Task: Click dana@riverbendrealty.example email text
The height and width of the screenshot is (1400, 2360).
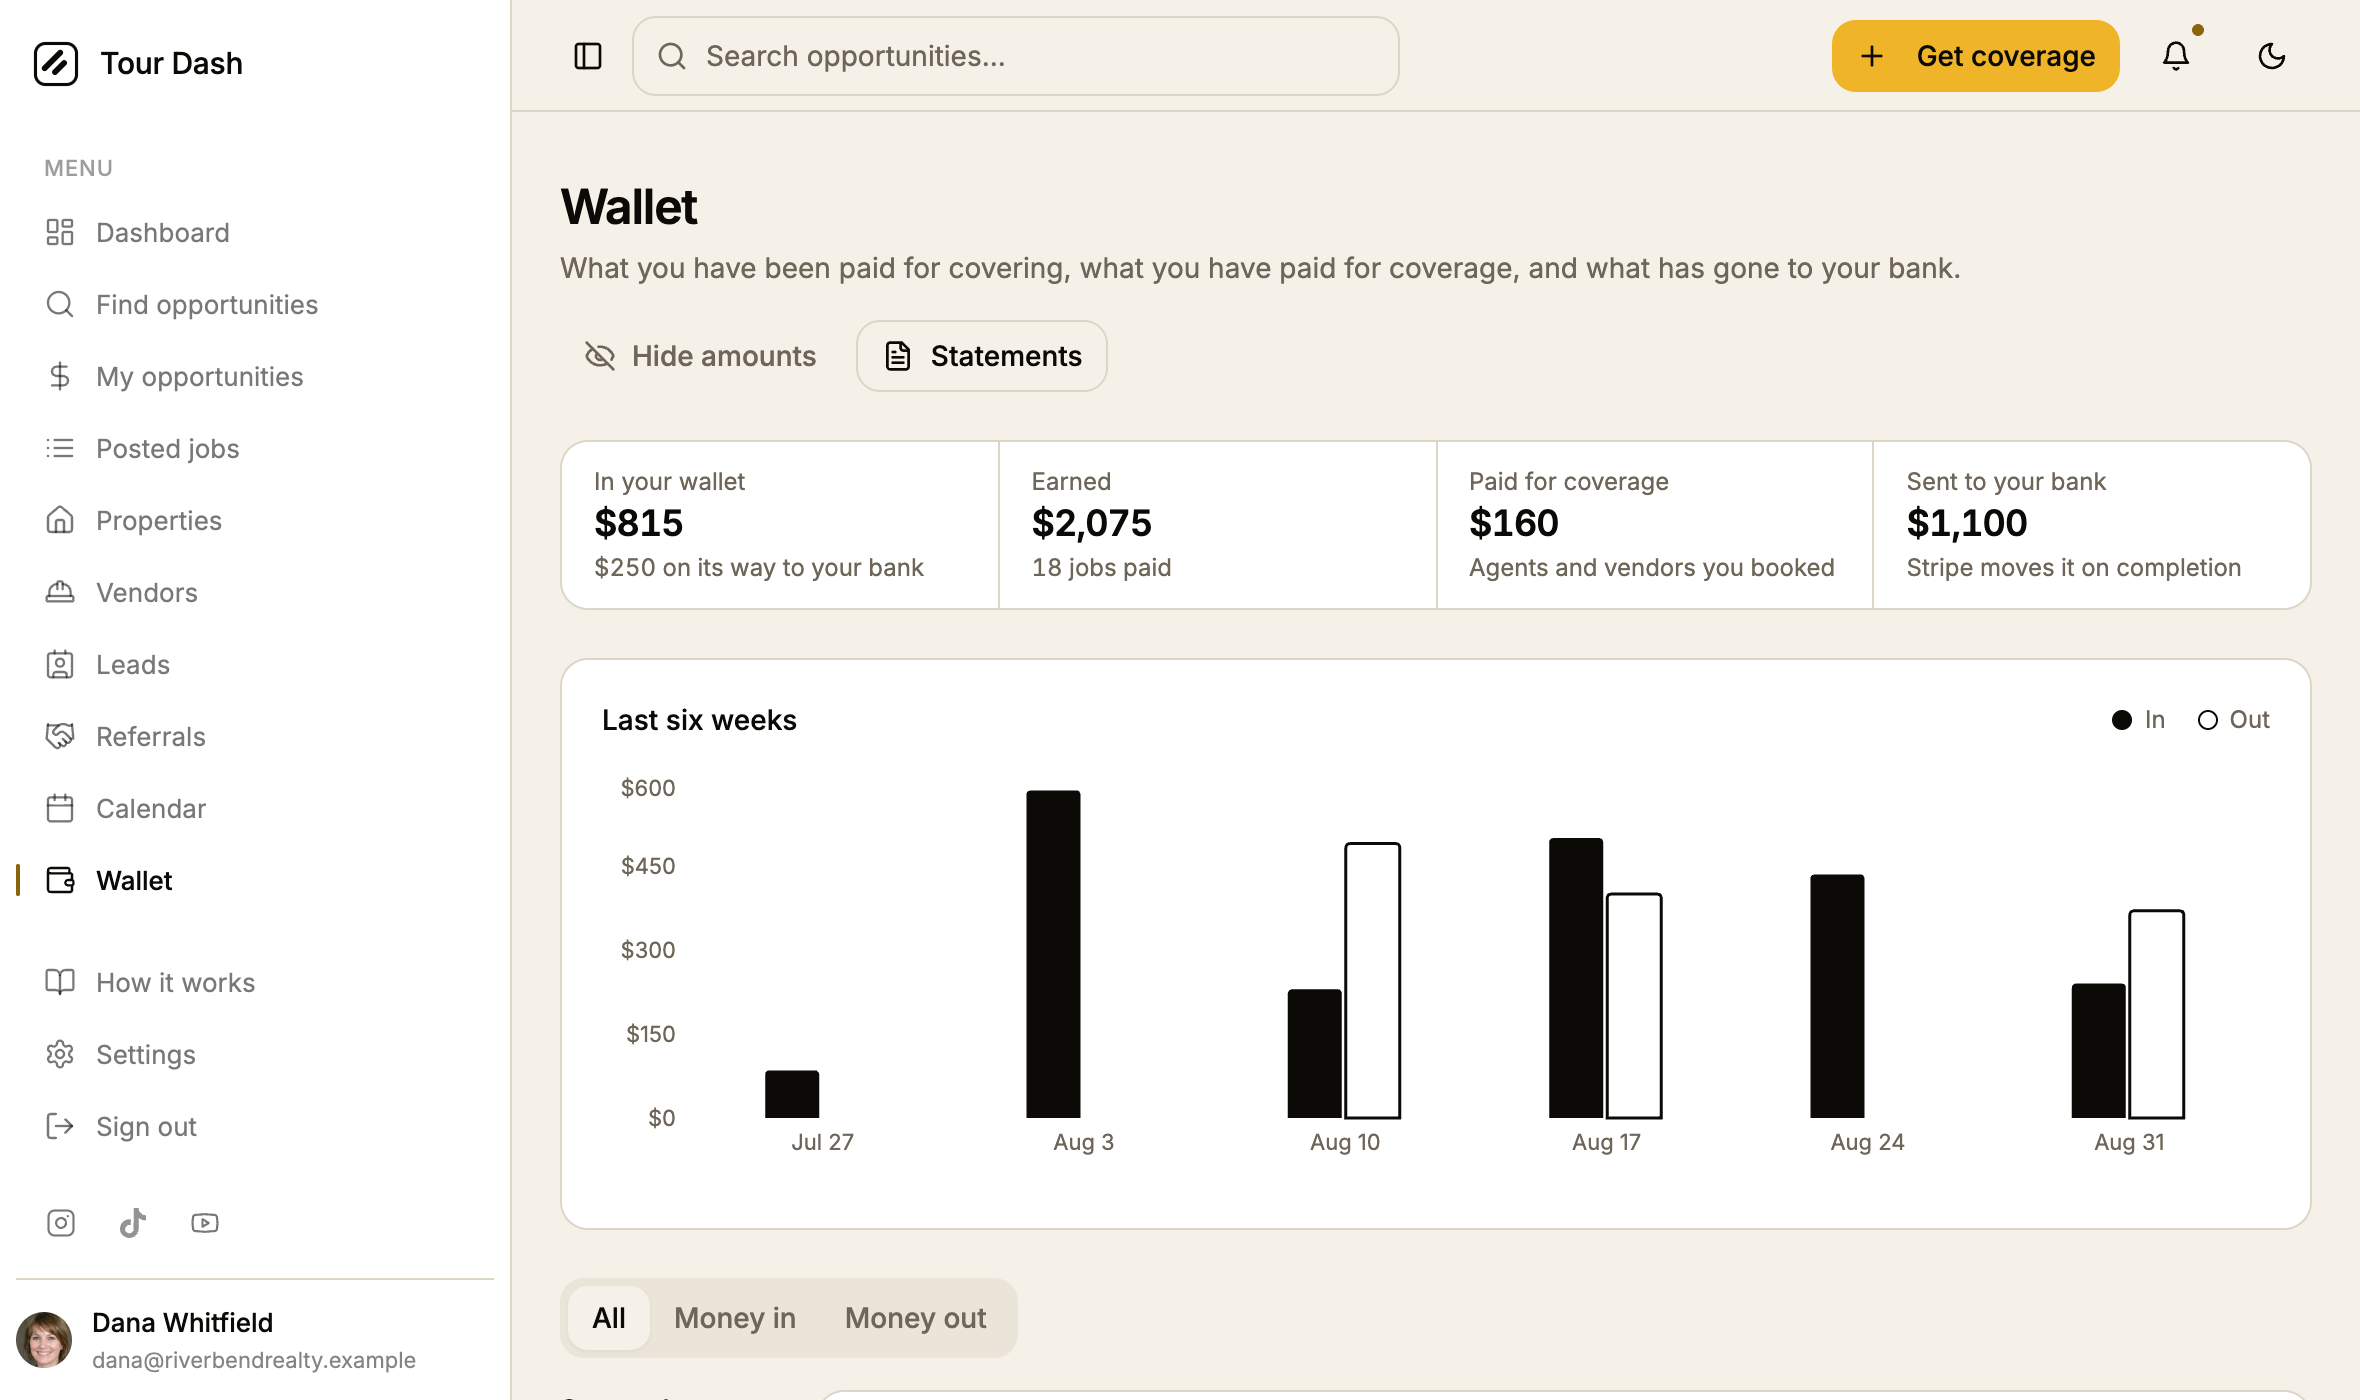Action: (254, 1360)
